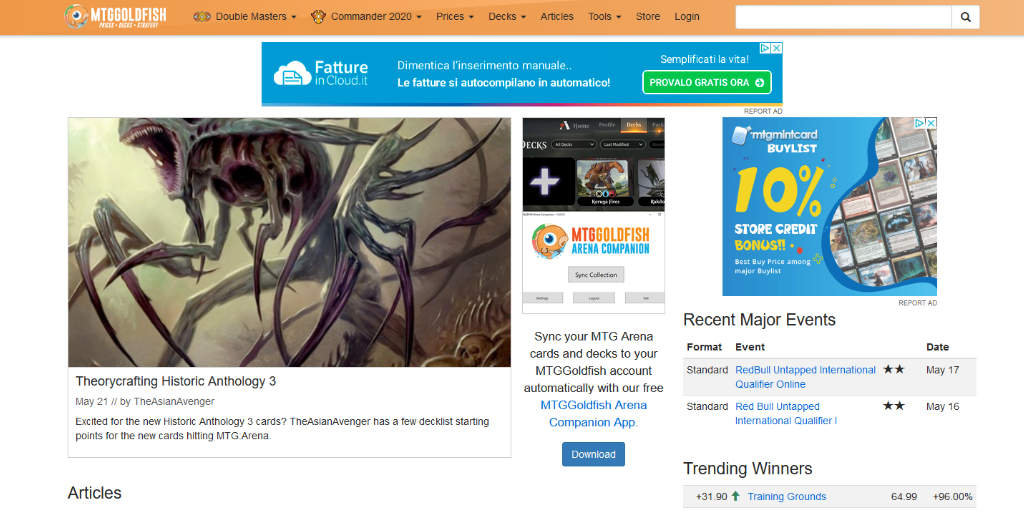This screenshot has height=512, width=1024.
Task: Click the AdChoices icon on mtgmintcard ad
Action: [920, 123]
